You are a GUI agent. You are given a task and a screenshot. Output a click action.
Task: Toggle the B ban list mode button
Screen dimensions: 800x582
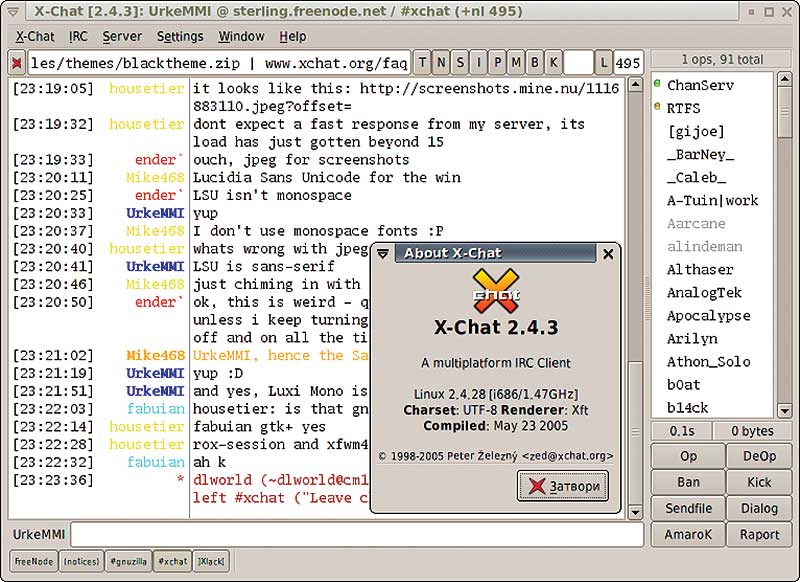coord(535,62)
